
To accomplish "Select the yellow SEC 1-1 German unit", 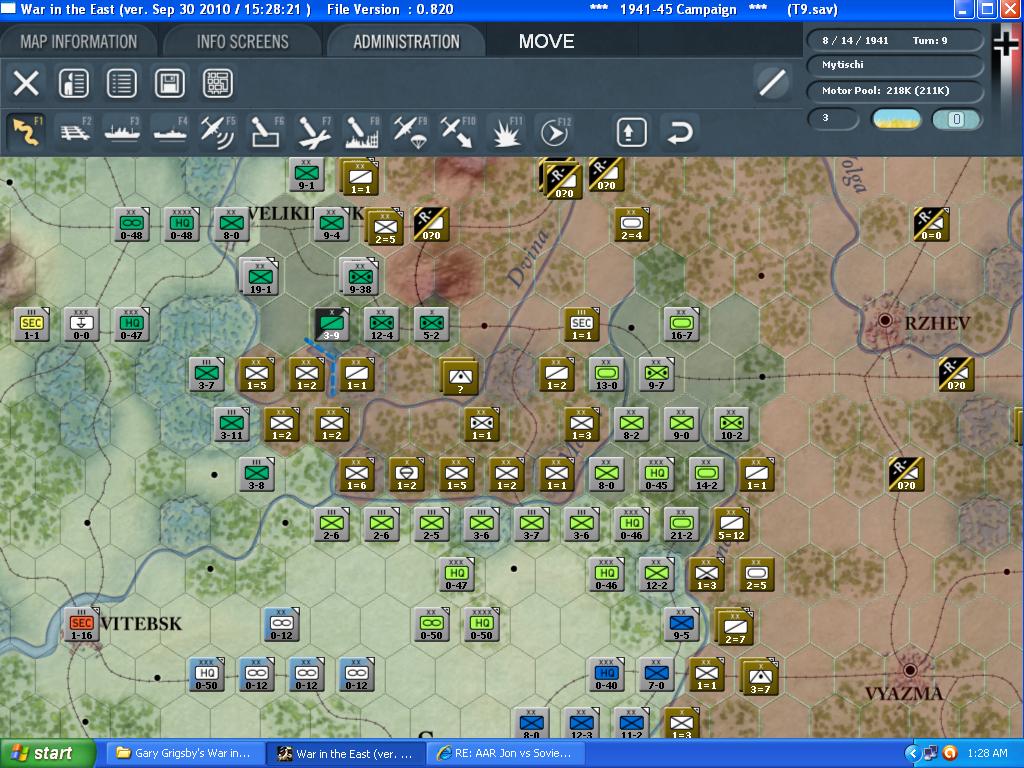I will (31, 325).
